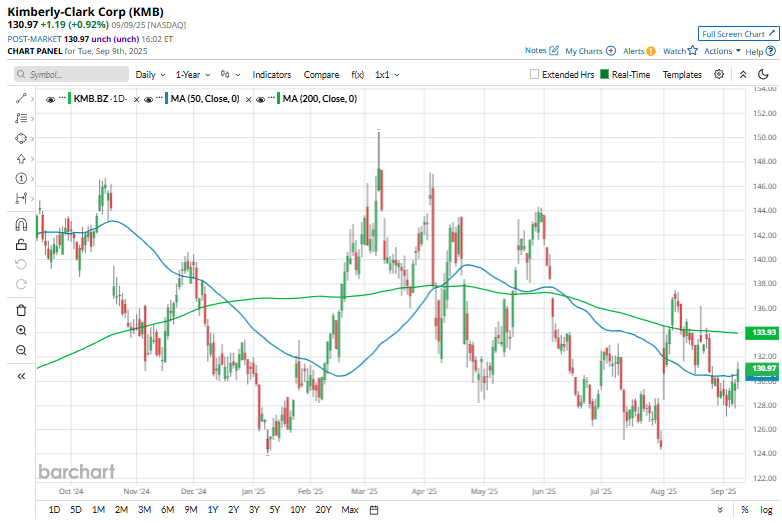This screenshot has height=523, width=782.
Task: Choose the up-arrow marker tool
Action: pos(20,159)
